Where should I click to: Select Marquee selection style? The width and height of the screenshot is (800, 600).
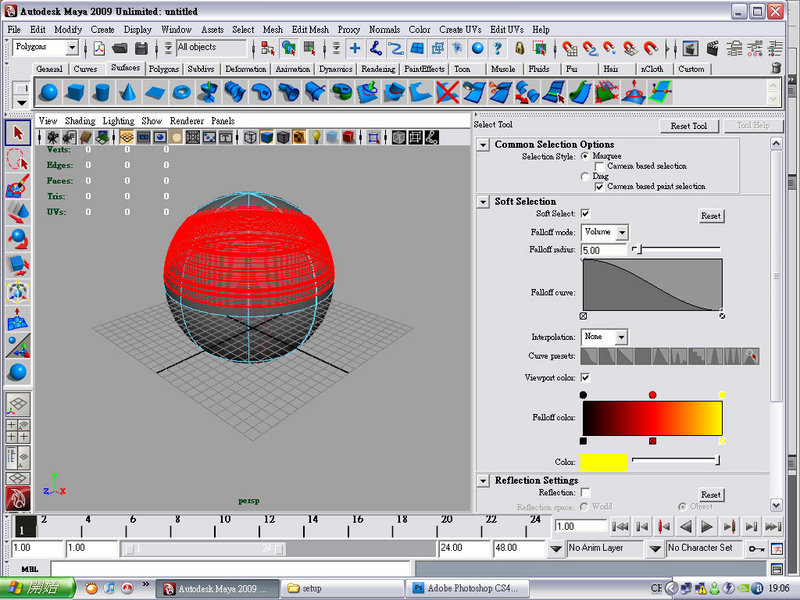click(x=585, y=156)
